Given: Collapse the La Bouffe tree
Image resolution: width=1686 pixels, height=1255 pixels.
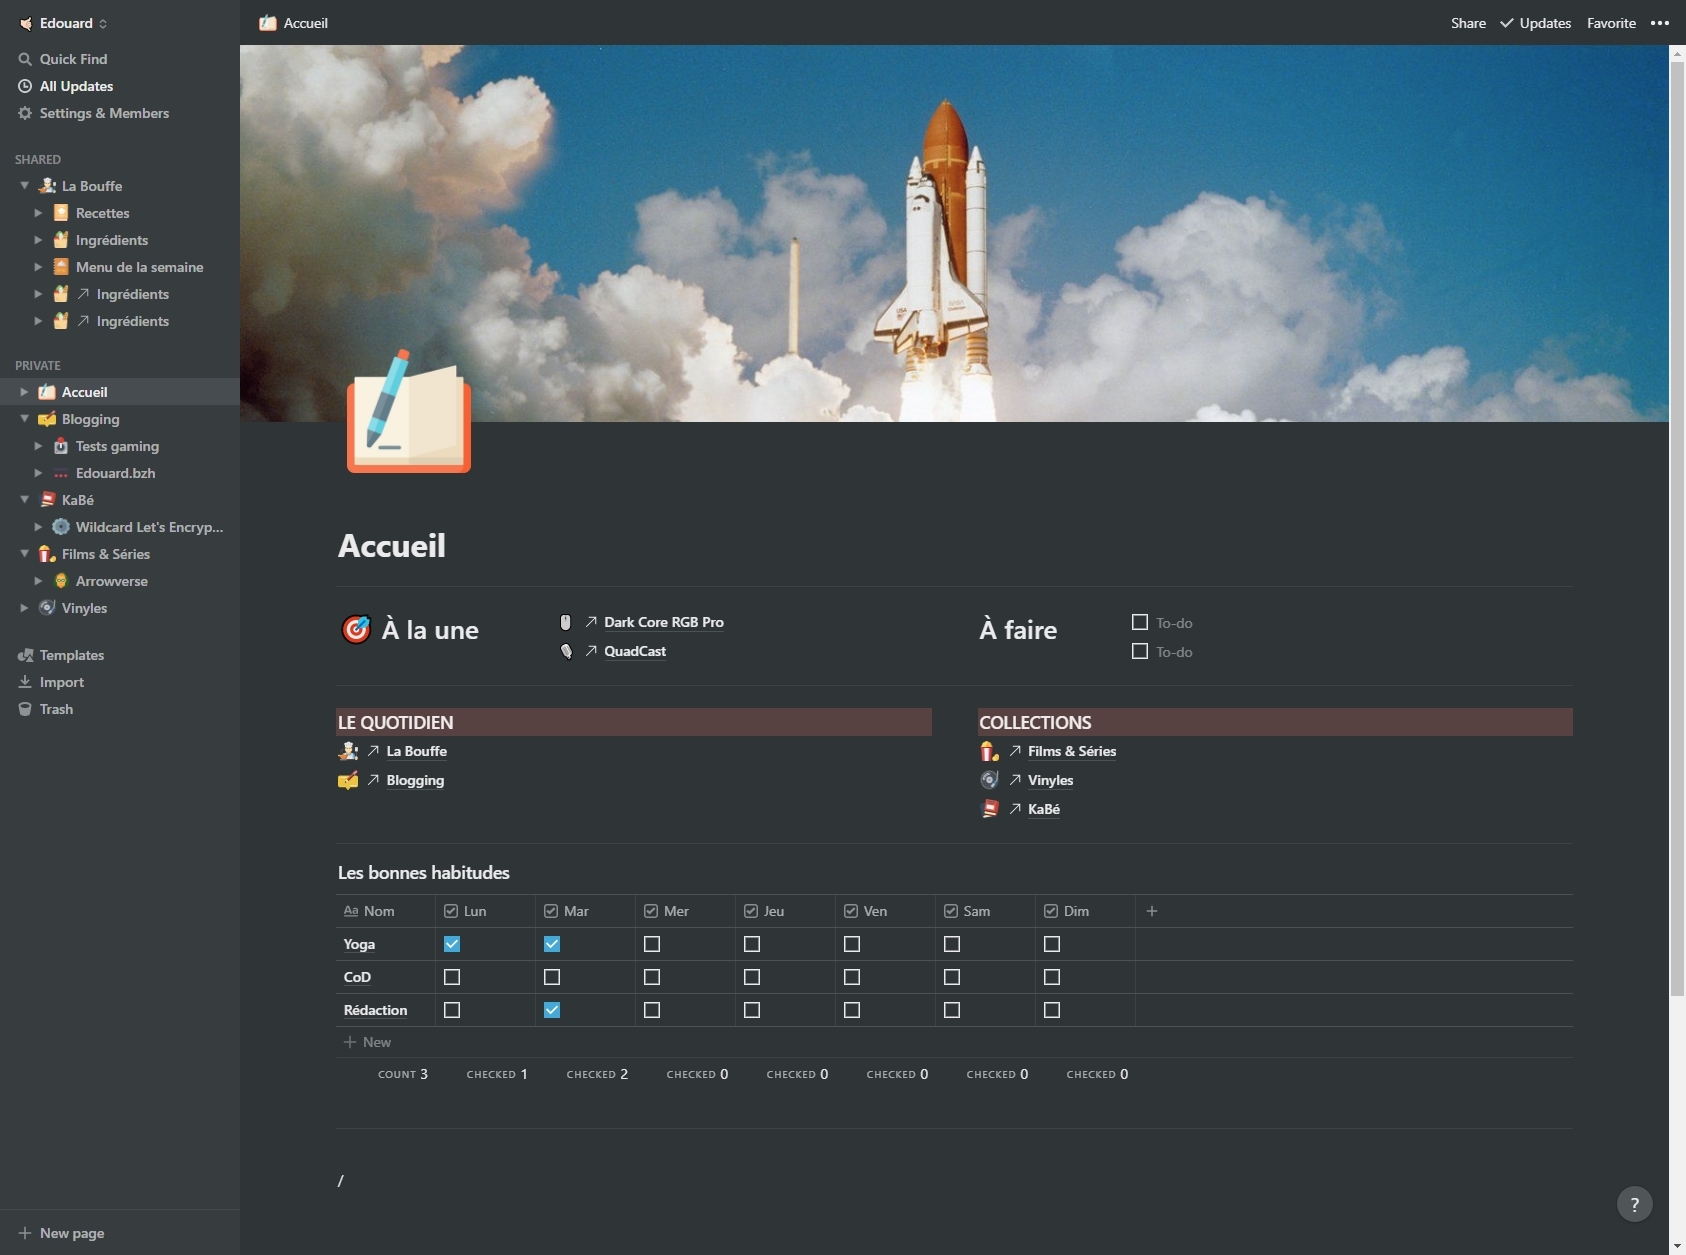Looking at the screenshot, I should pyautogui.click(x=24, y=186).
